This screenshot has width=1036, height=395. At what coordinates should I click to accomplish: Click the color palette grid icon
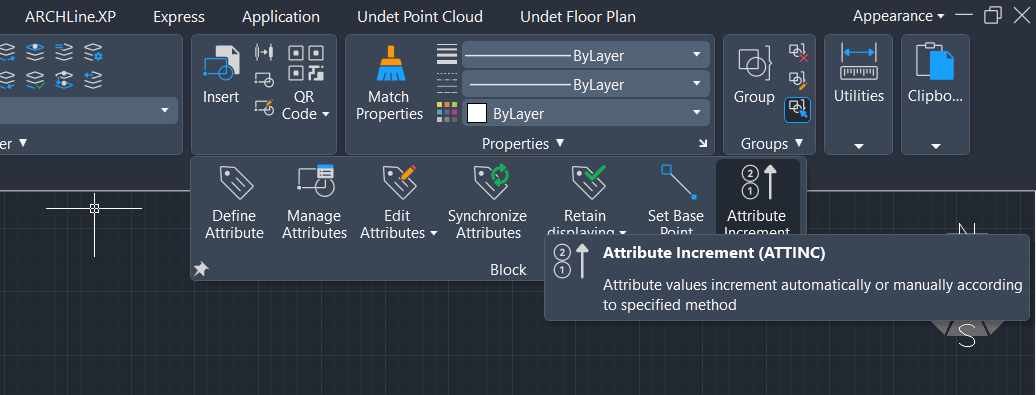[x=447, y=112]
